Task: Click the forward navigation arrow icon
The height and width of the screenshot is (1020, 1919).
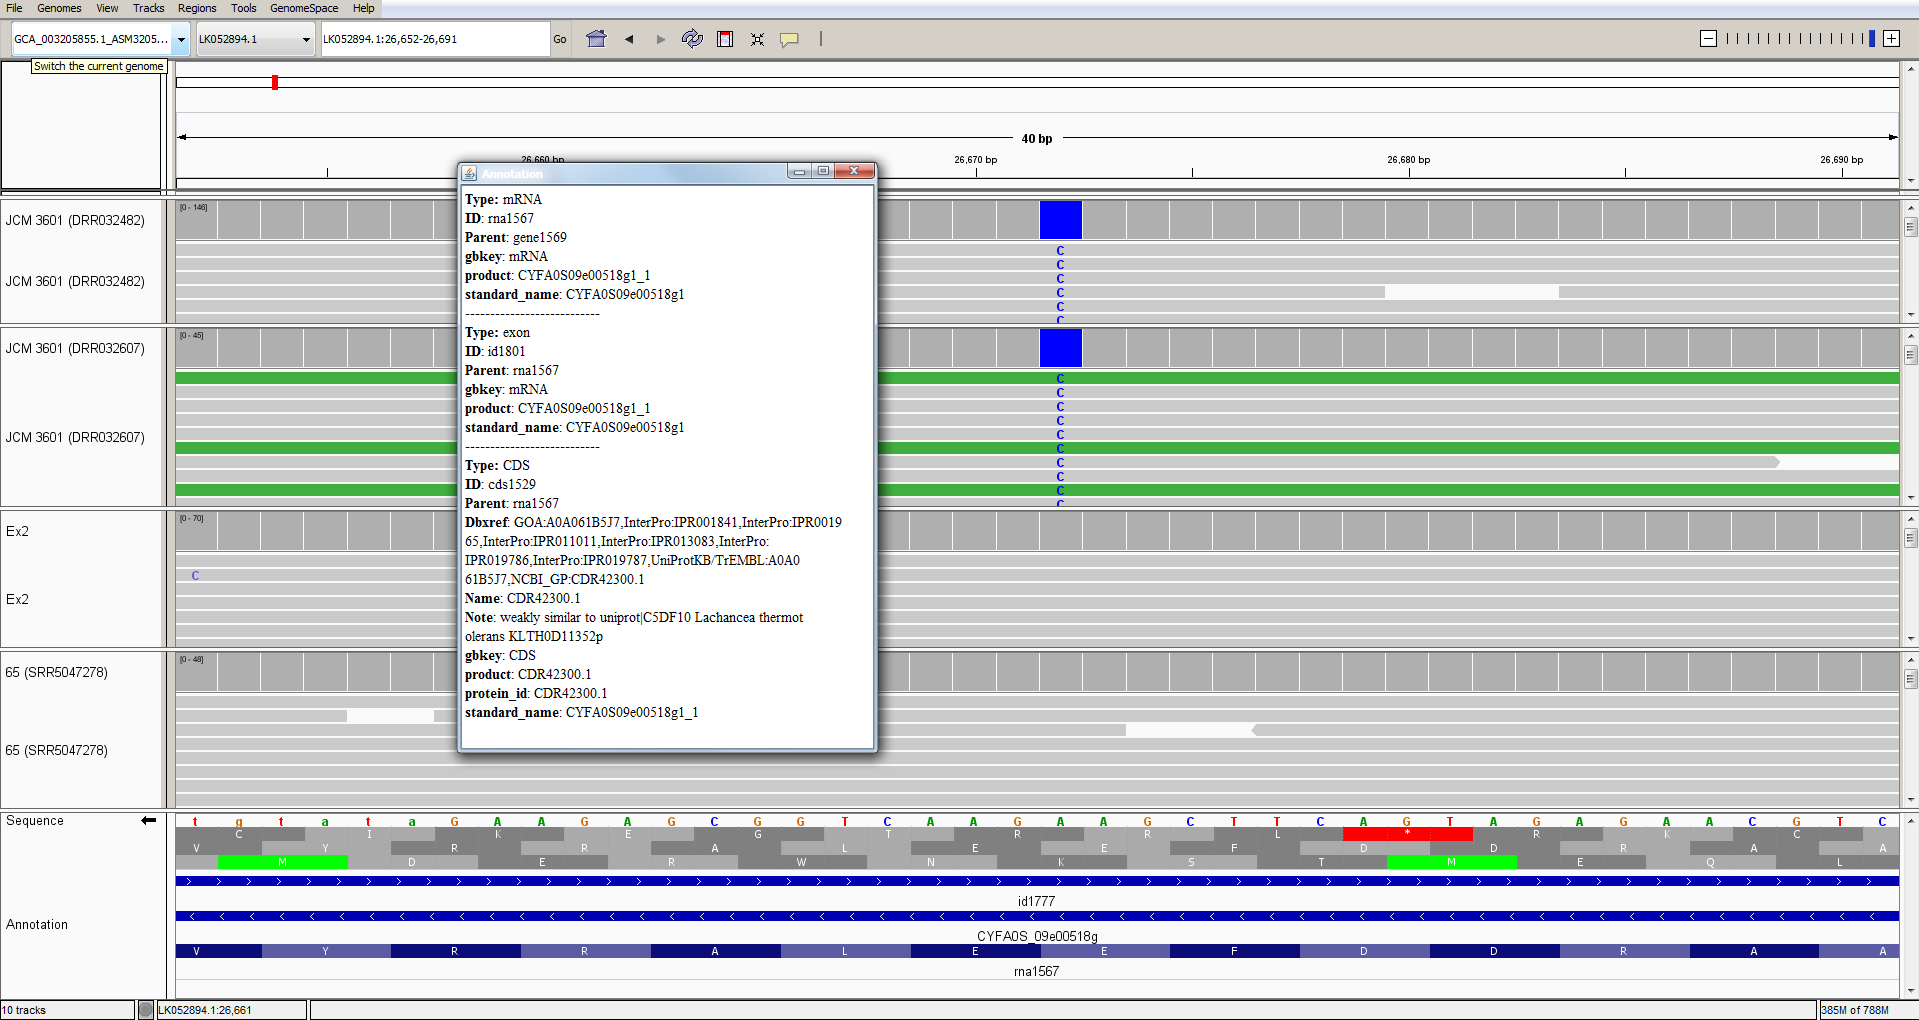Action: point(660,39)
